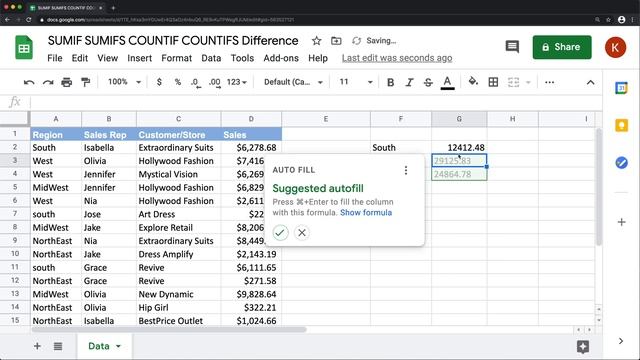
Task: Click the Merge cells icon
Action: (x=513, y=82)
